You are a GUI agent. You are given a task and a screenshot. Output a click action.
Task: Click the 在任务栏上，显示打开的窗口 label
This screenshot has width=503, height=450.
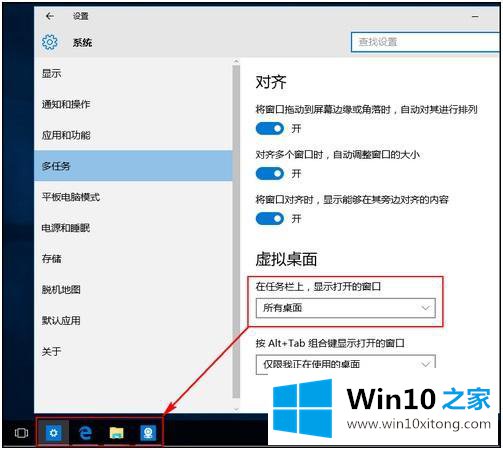(x=318, y=287)
